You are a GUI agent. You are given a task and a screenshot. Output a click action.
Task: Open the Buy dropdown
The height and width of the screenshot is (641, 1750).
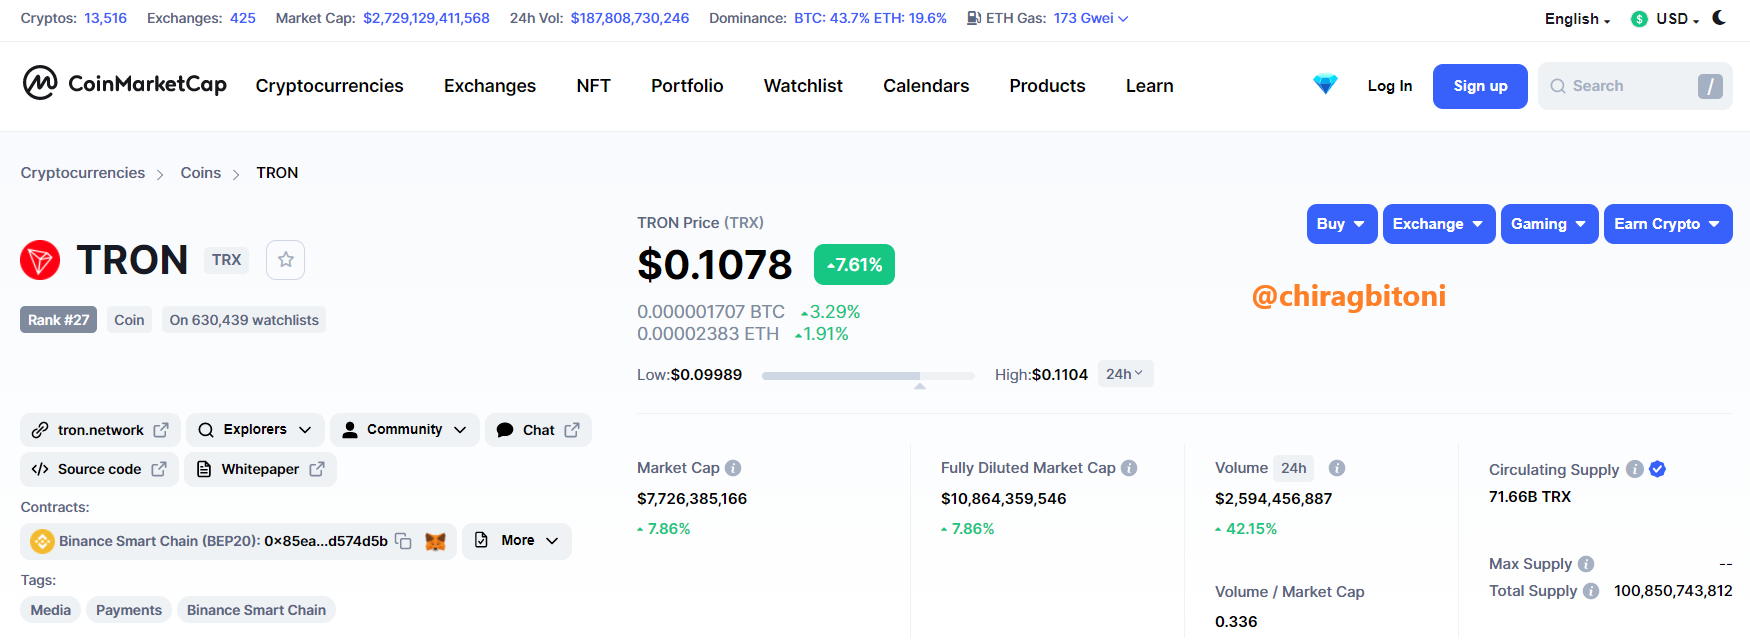1342,224
